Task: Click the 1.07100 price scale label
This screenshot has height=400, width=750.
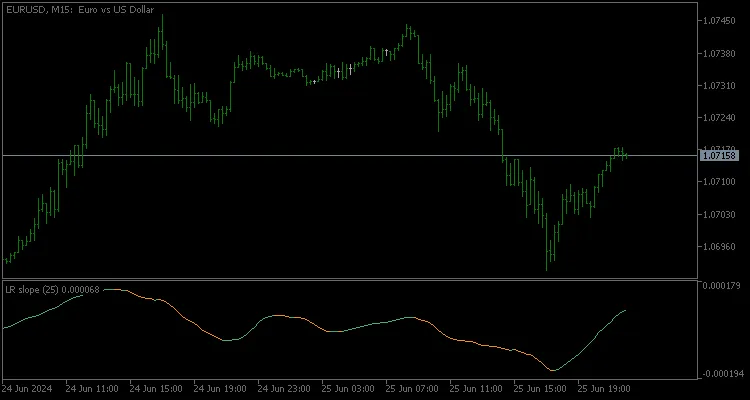Action: click(x=719, y=182)
